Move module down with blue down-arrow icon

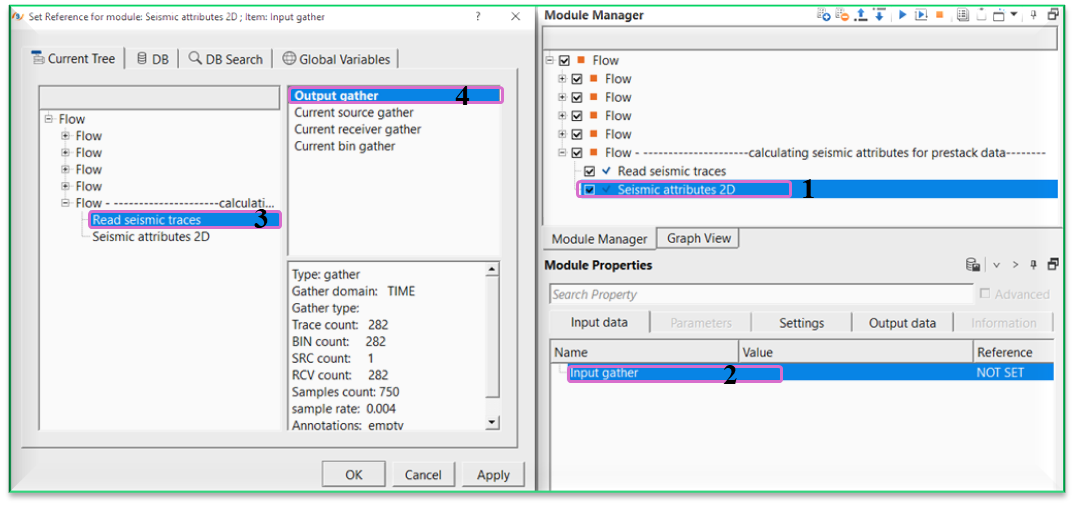[x=878, y=14]
